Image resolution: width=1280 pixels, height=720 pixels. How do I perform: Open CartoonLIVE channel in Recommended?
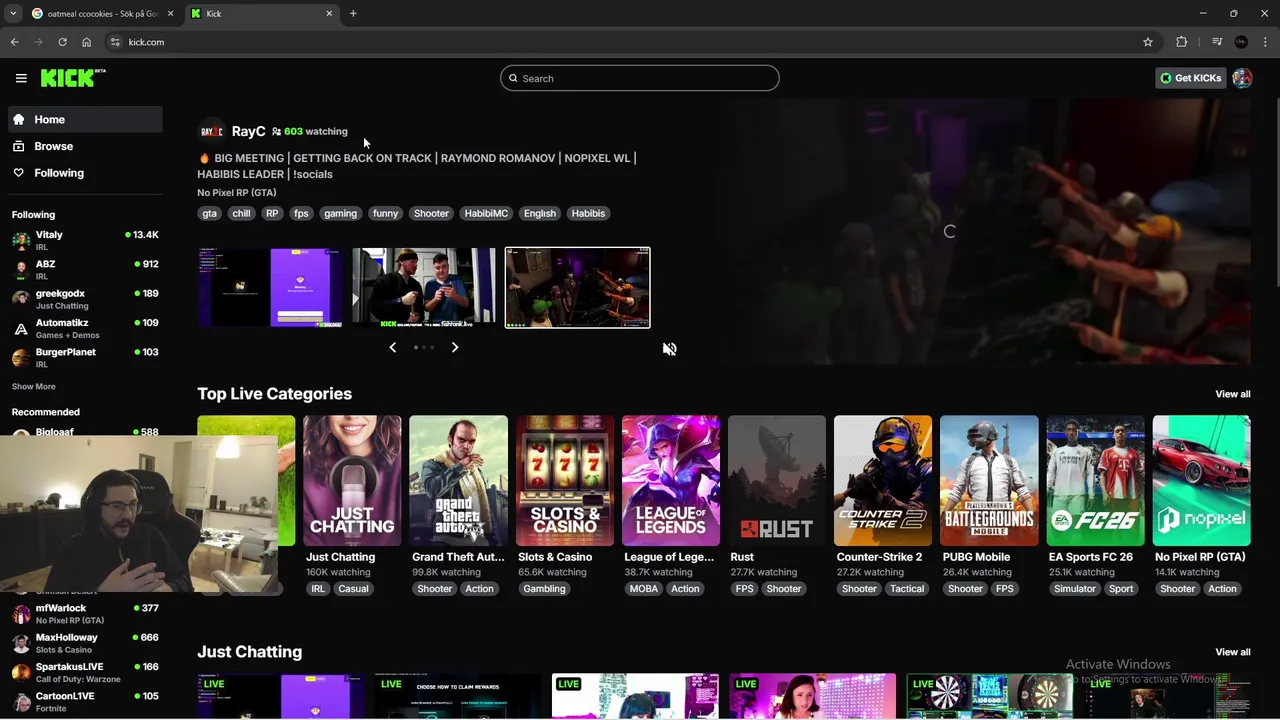(x=85, y=702)
